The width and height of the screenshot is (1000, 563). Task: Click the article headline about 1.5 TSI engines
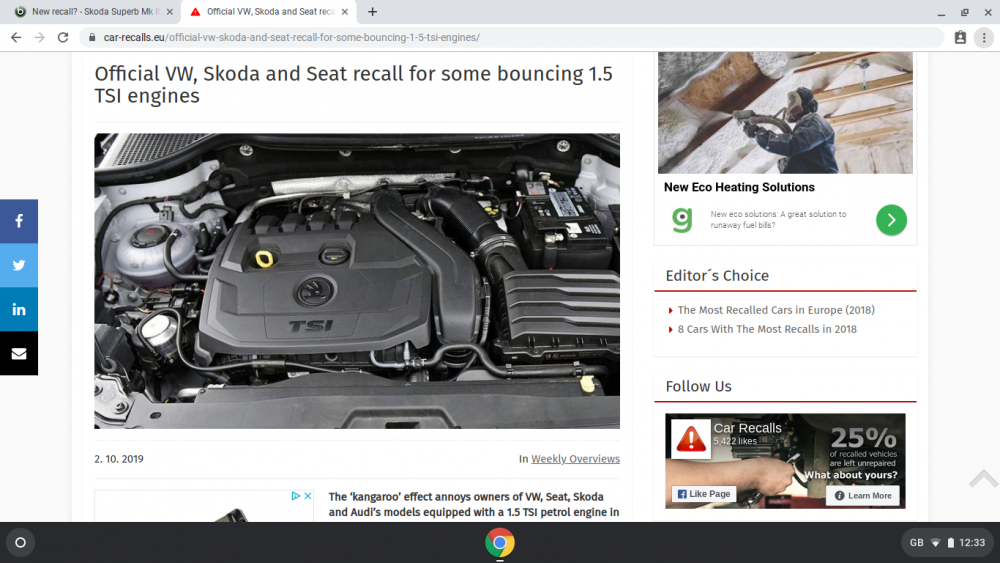353,84
